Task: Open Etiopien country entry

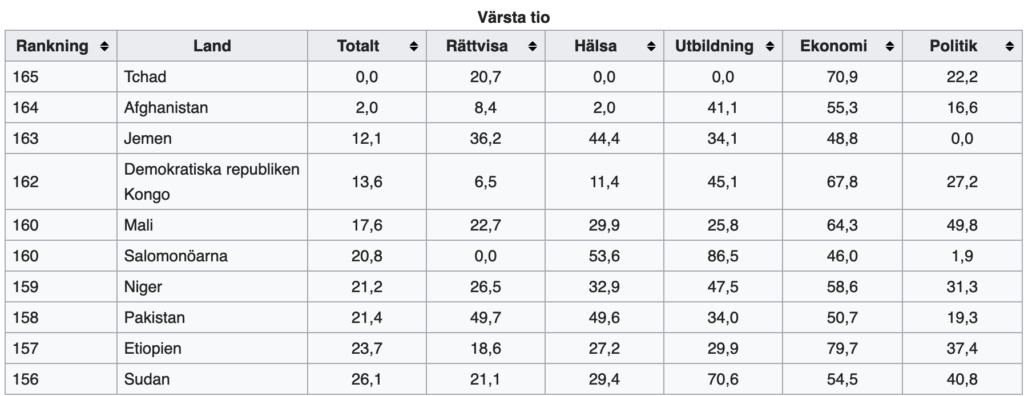Action: (152, 348)
